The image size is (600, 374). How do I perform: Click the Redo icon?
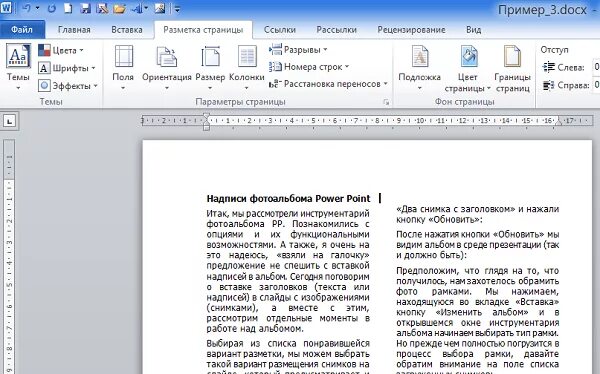click(x=52, y=8)
